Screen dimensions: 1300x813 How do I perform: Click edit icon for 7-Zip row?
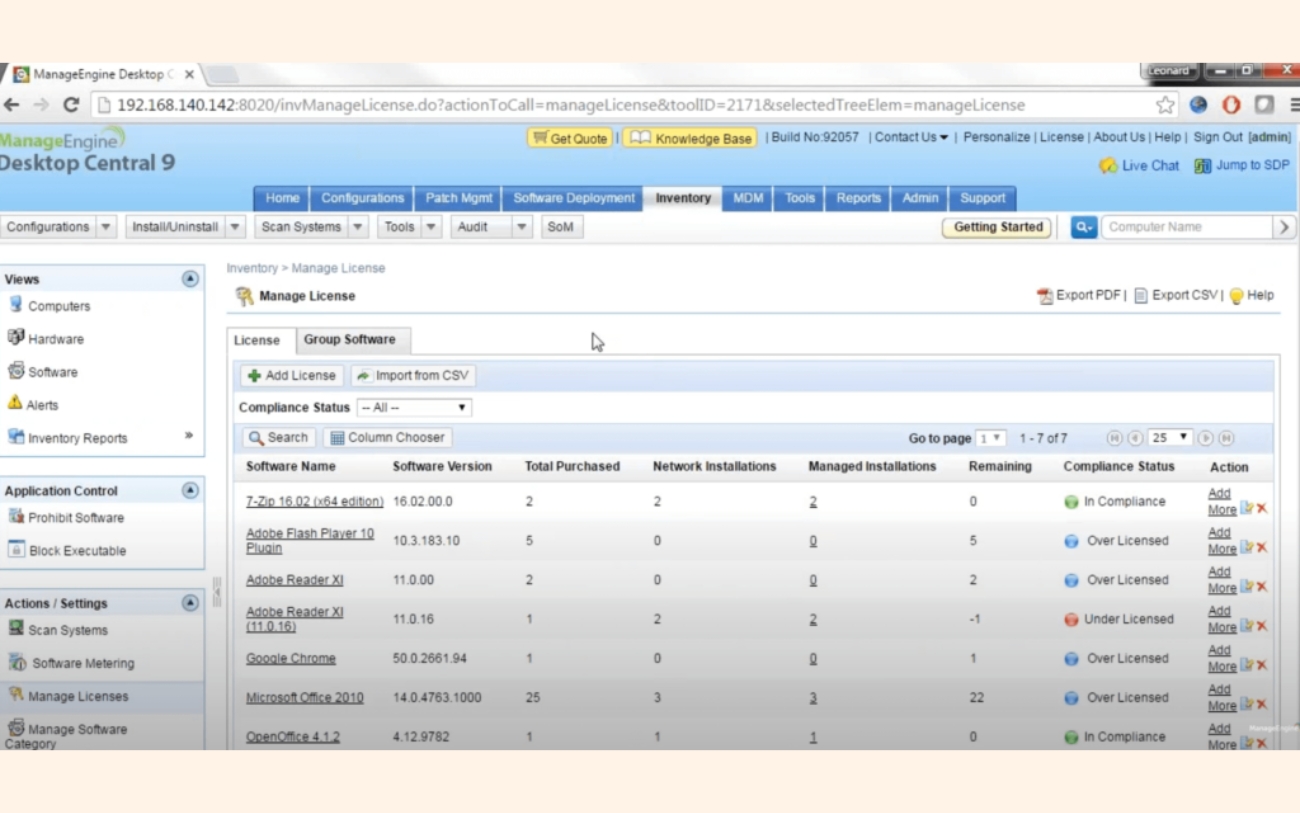(x=1246, y=508)
